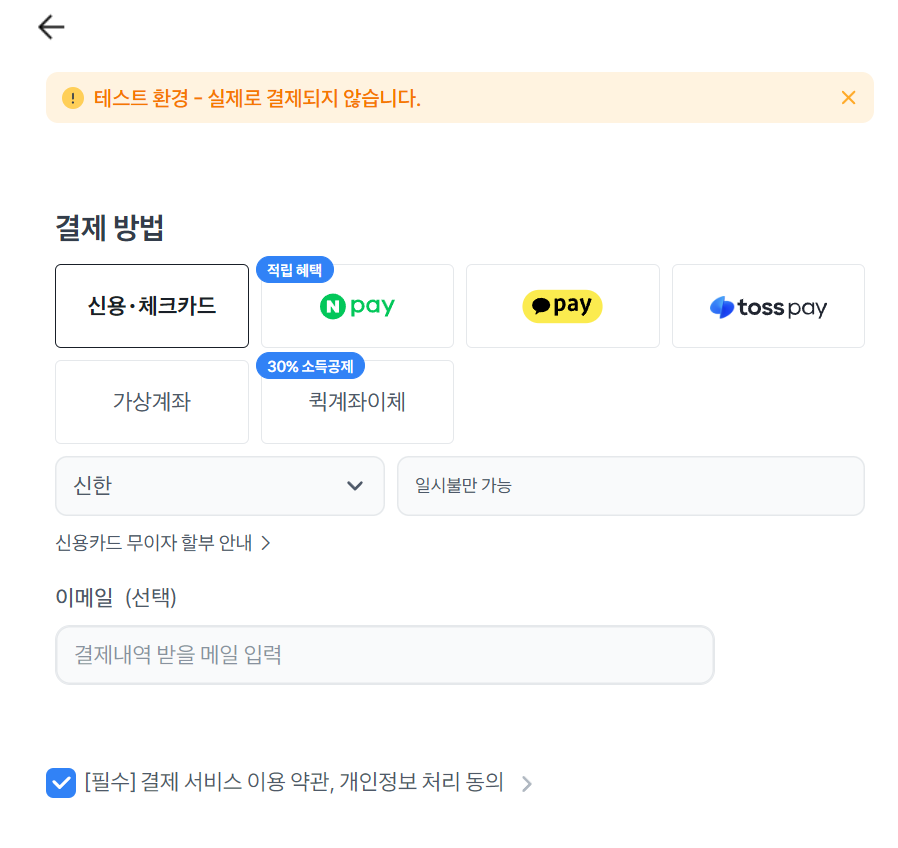Choose Kakao Pay logo payment
Screen dimensions: 898x848
coord(562,307)
